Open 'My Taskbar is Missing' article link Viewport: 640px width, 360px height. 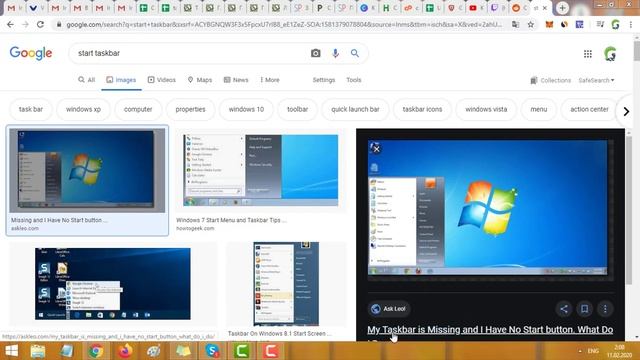pyautogui.click(x=490, y=330)
